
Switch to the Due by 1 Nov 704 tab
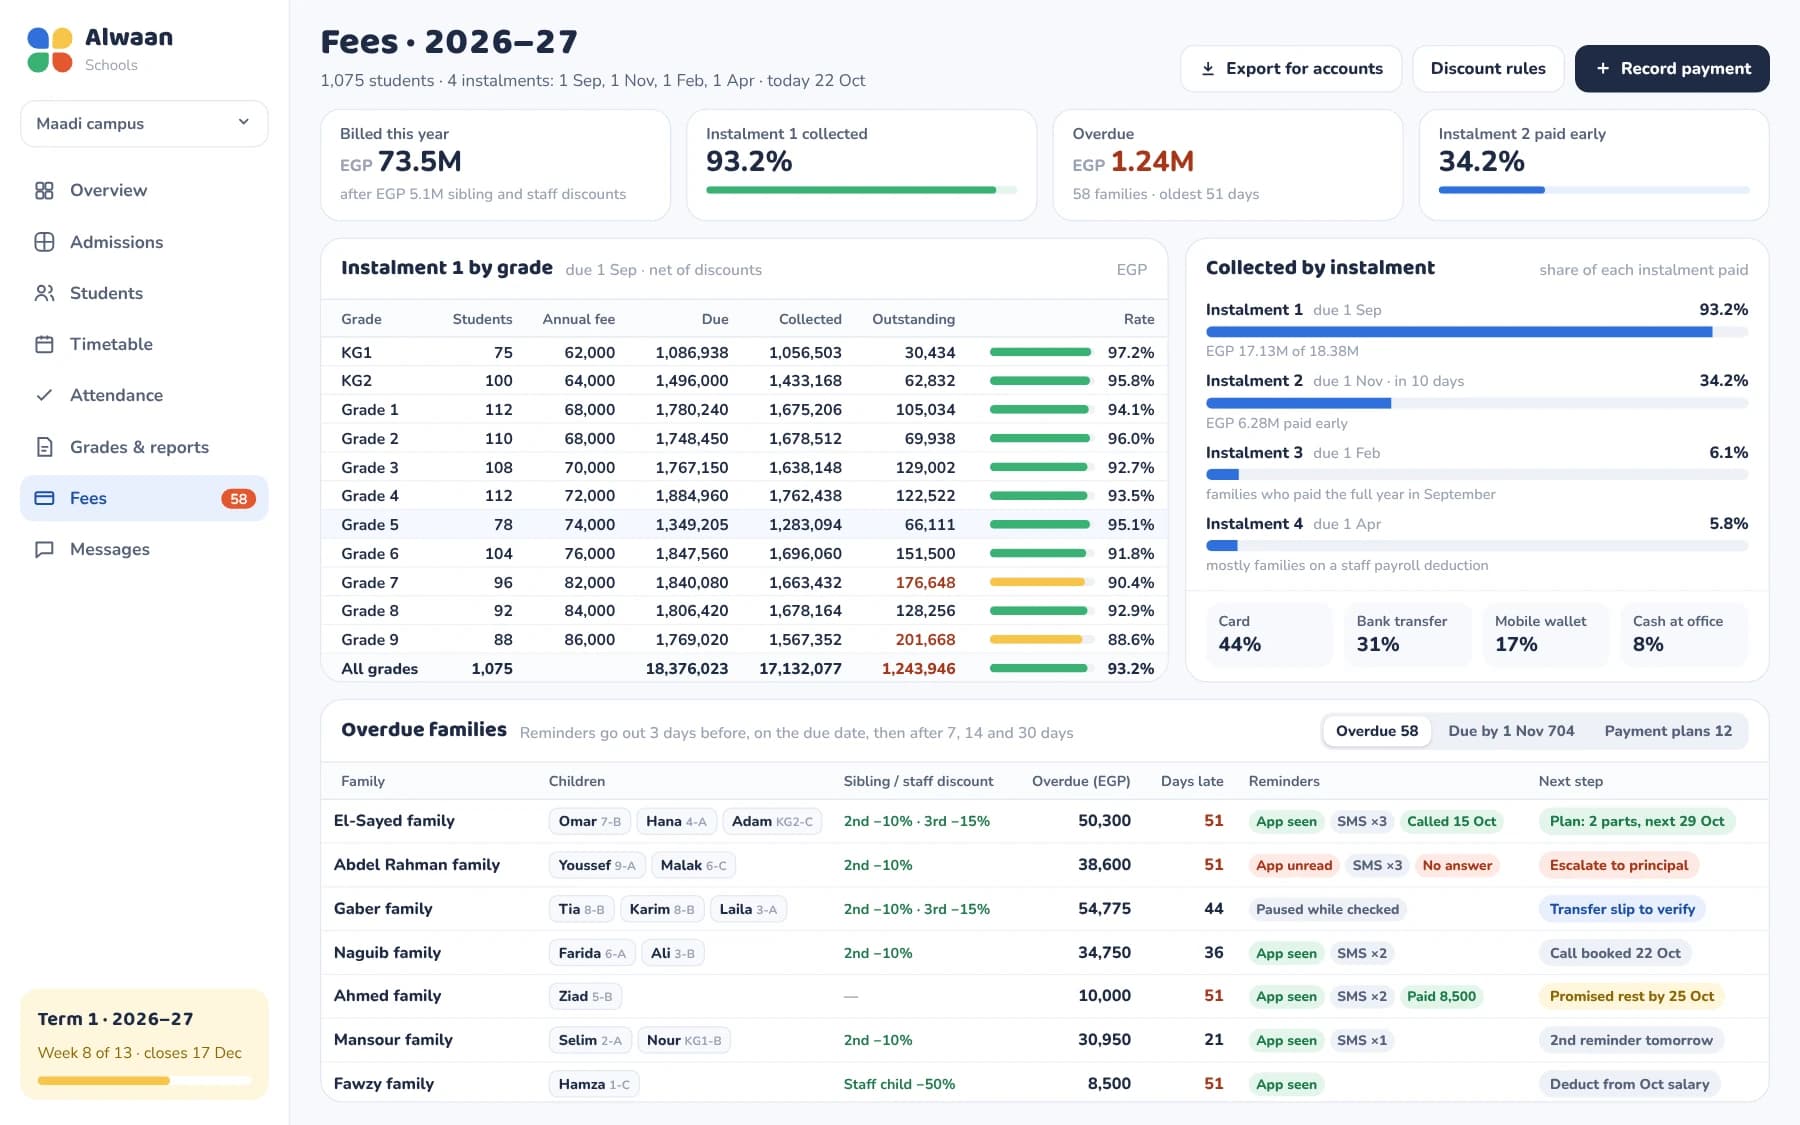[x=1511, y=731]
